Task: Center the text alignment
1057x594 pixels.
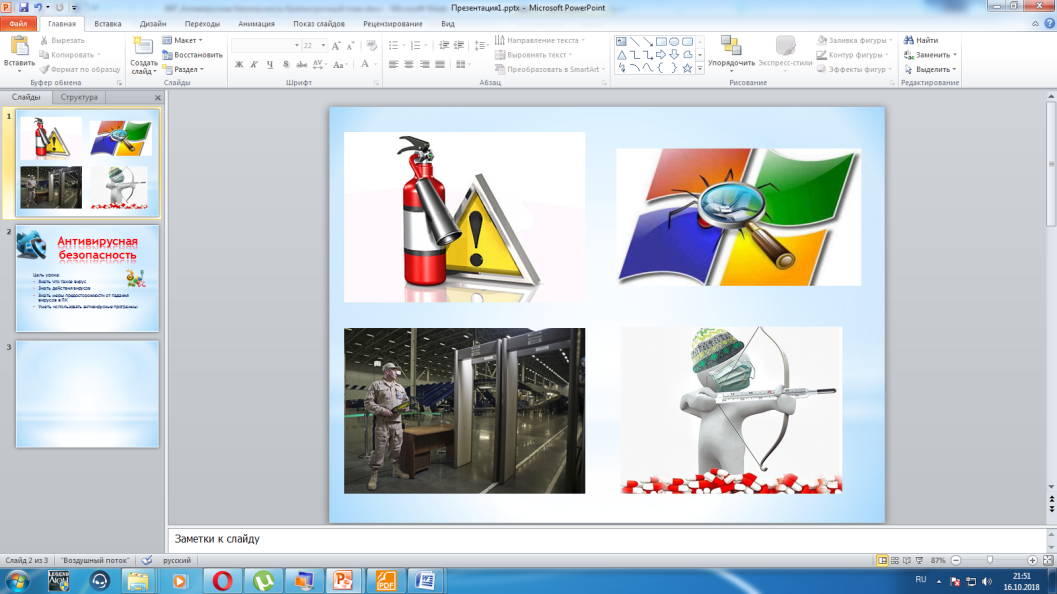Action: click(409, 65)
